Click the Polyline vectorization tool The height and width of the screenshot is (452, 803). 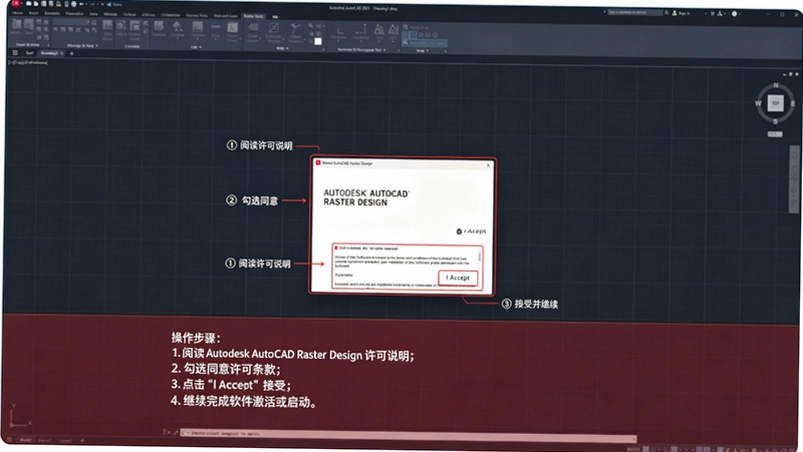pyautogui.click(x=339, y=32)
